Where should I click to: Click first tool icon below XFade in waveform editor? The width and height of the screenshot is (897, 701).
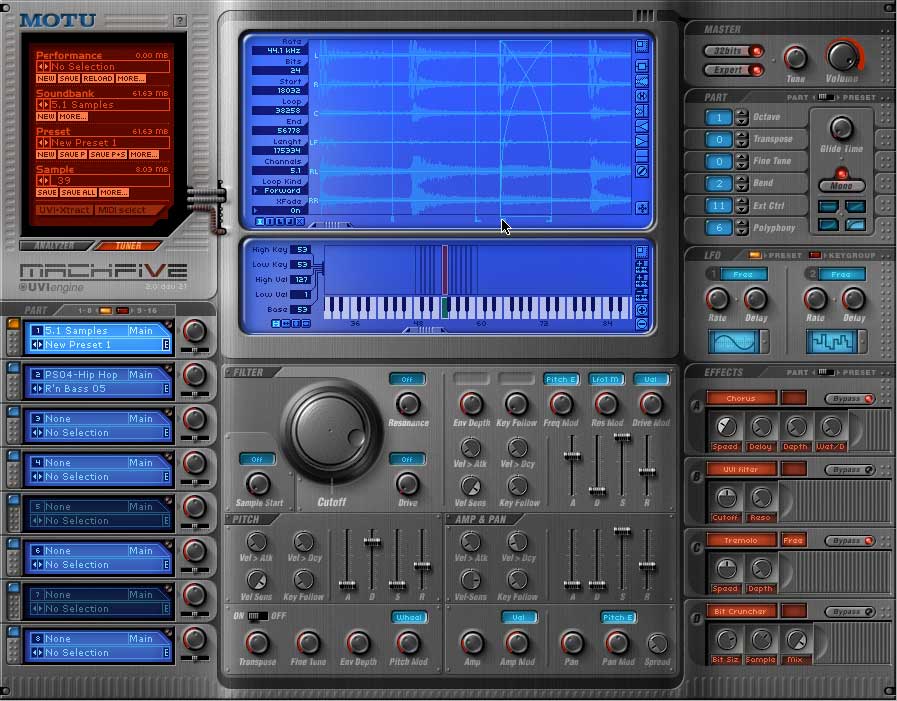click(260, 221)
